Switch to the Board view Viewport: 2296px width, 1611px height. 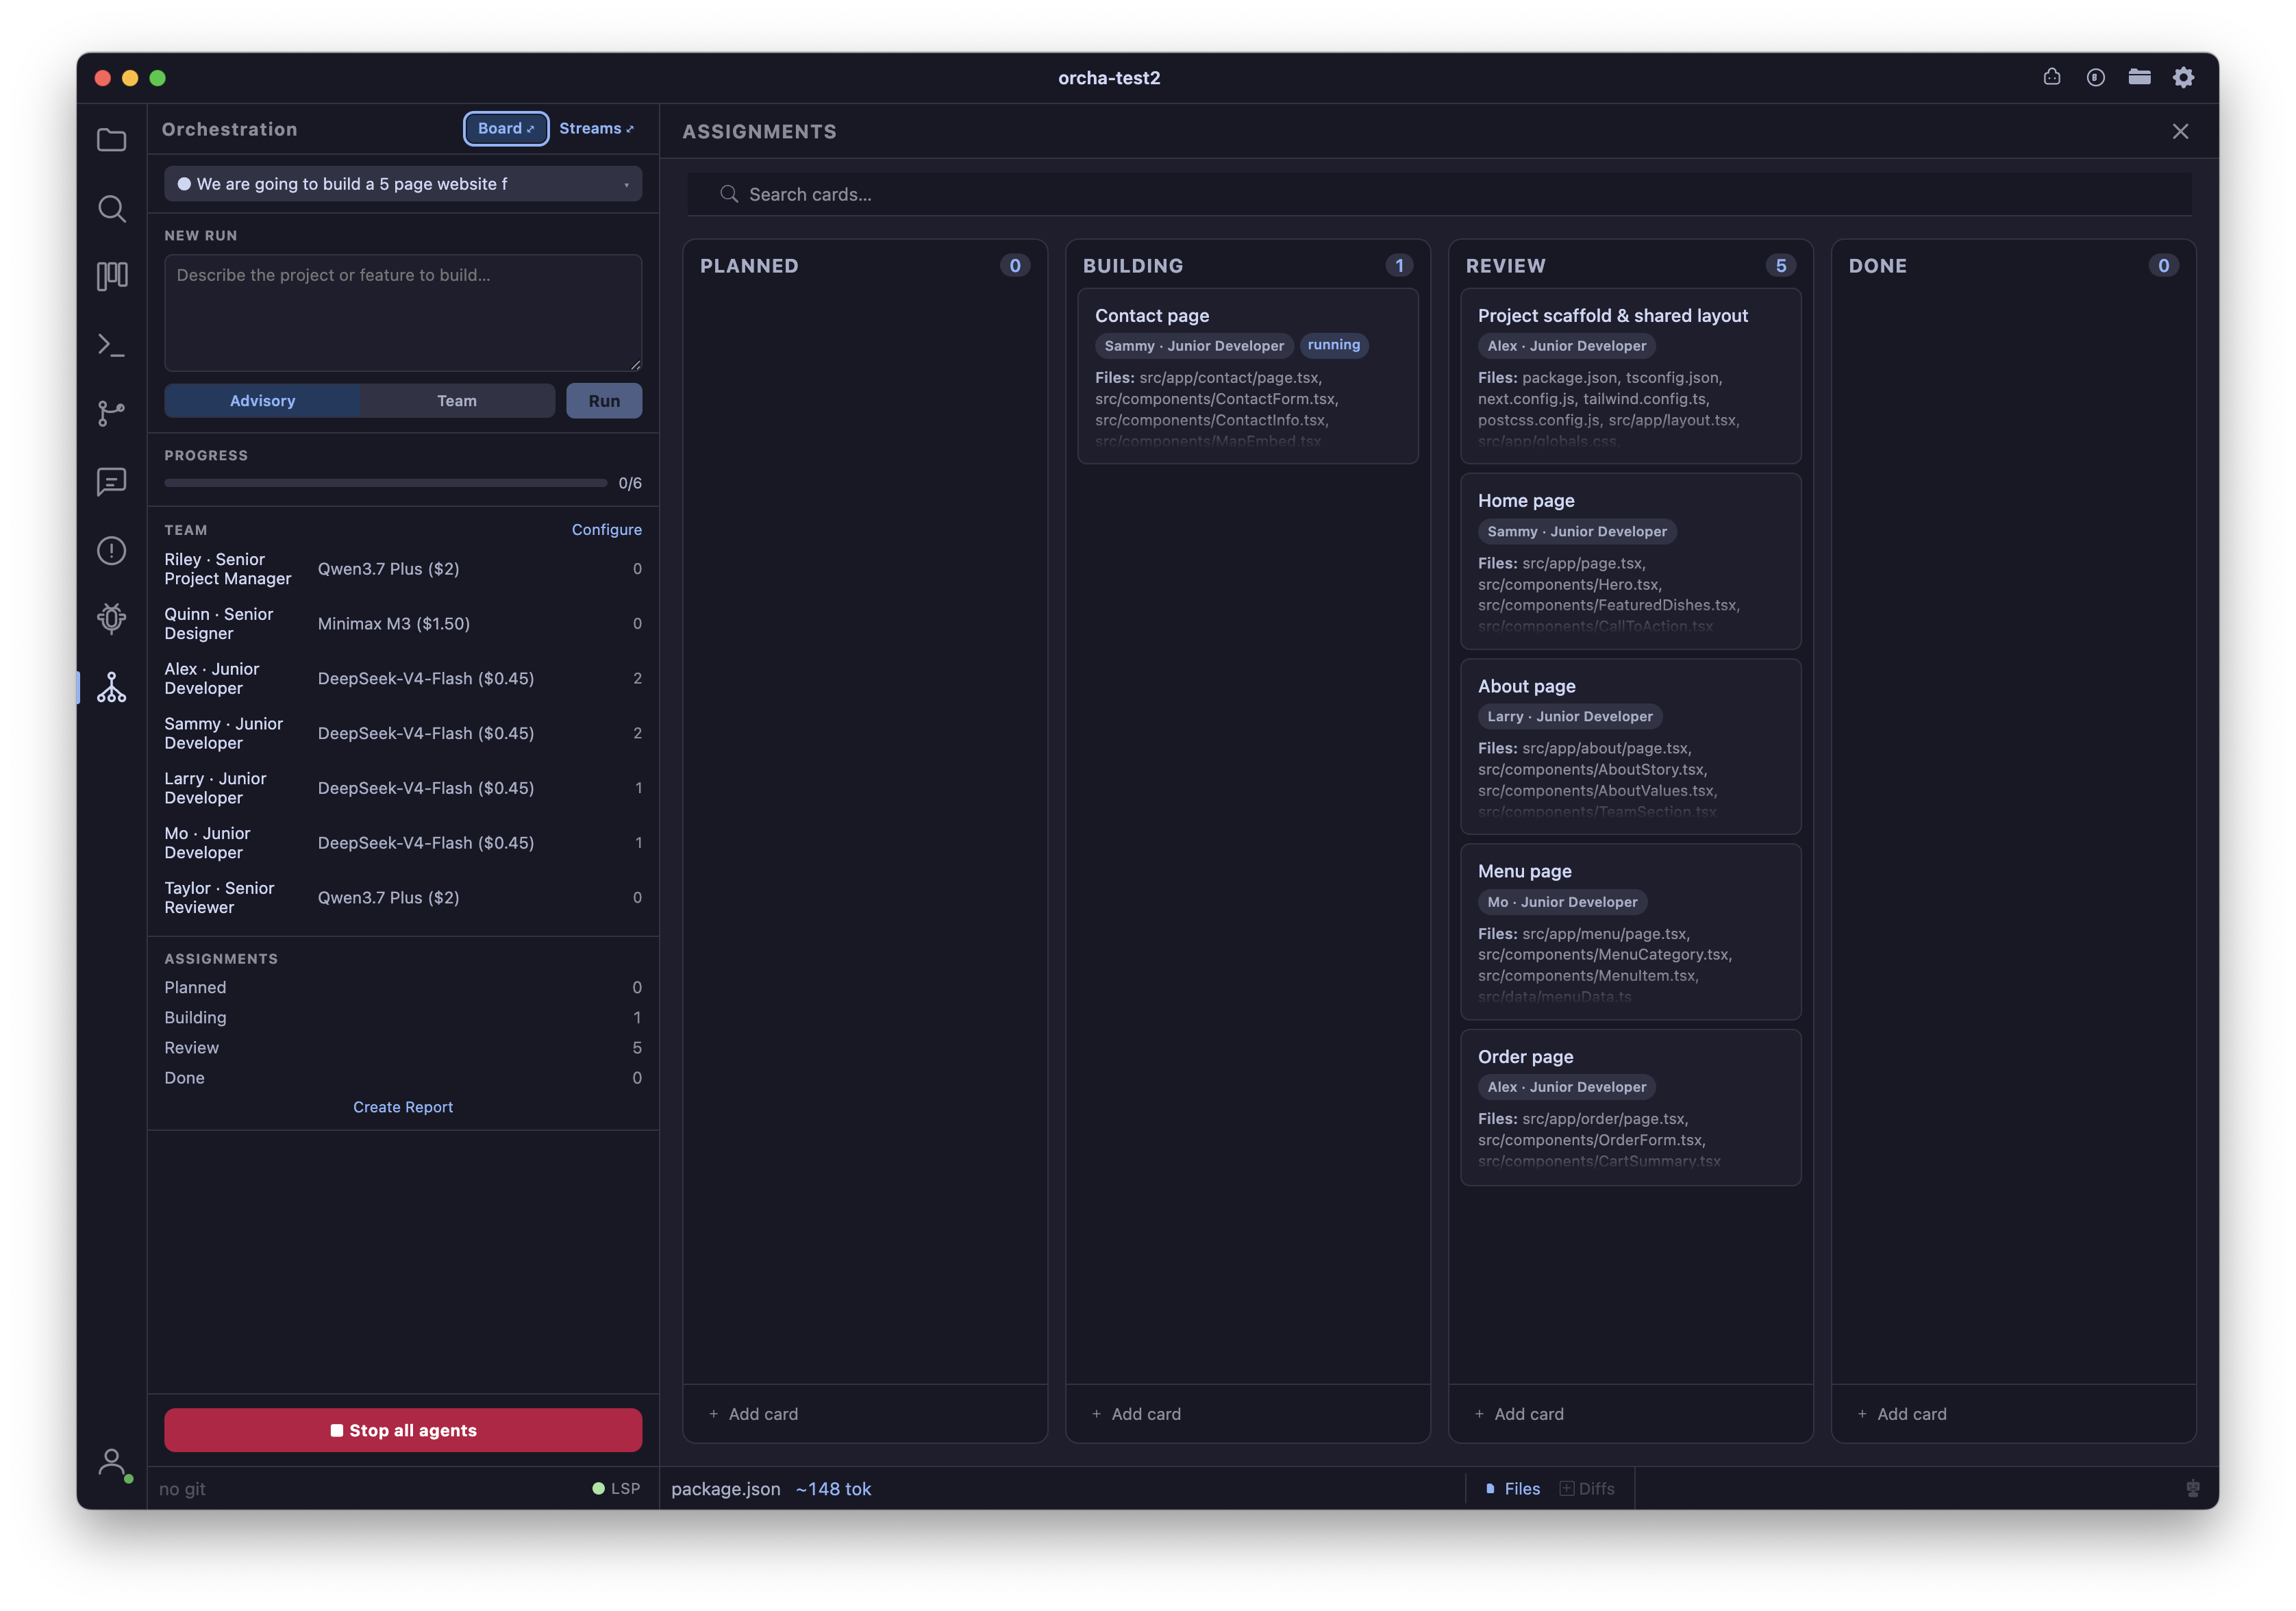506,128
